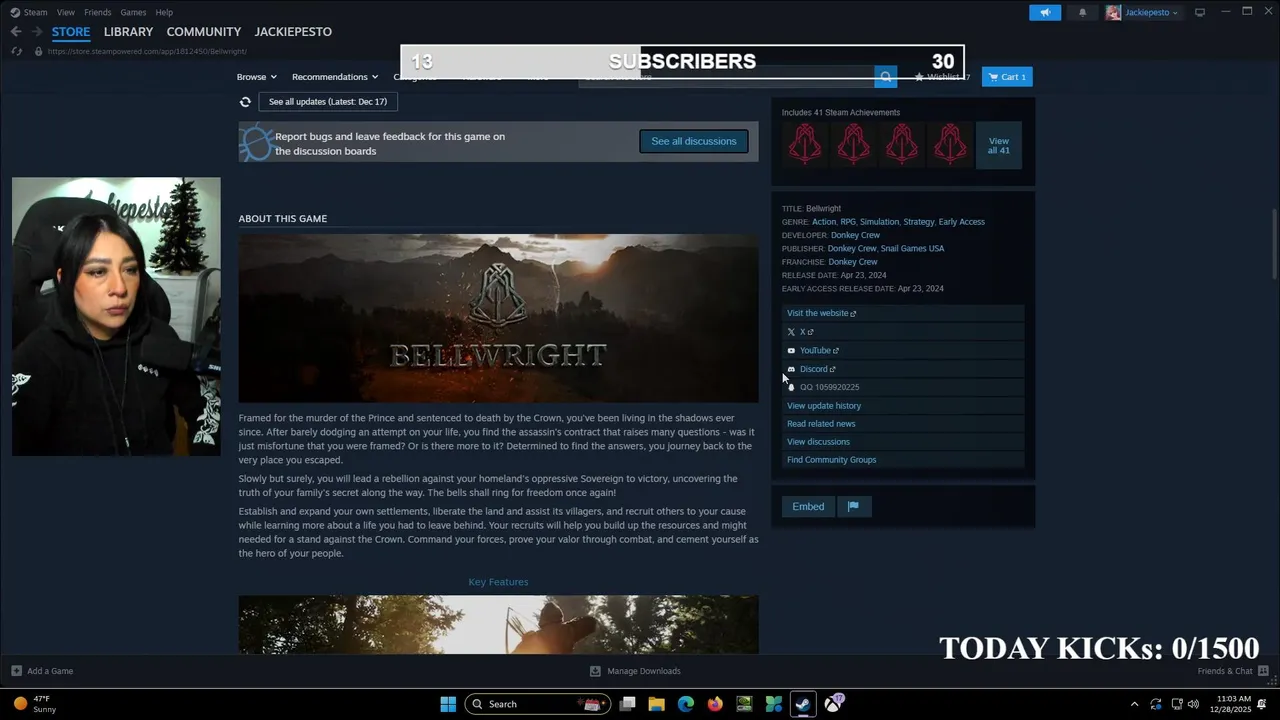This screenshot has height=720, width=1280.
Task: Click See all updates (Latest: Dec 17)
Action: (x=328, y=102)
